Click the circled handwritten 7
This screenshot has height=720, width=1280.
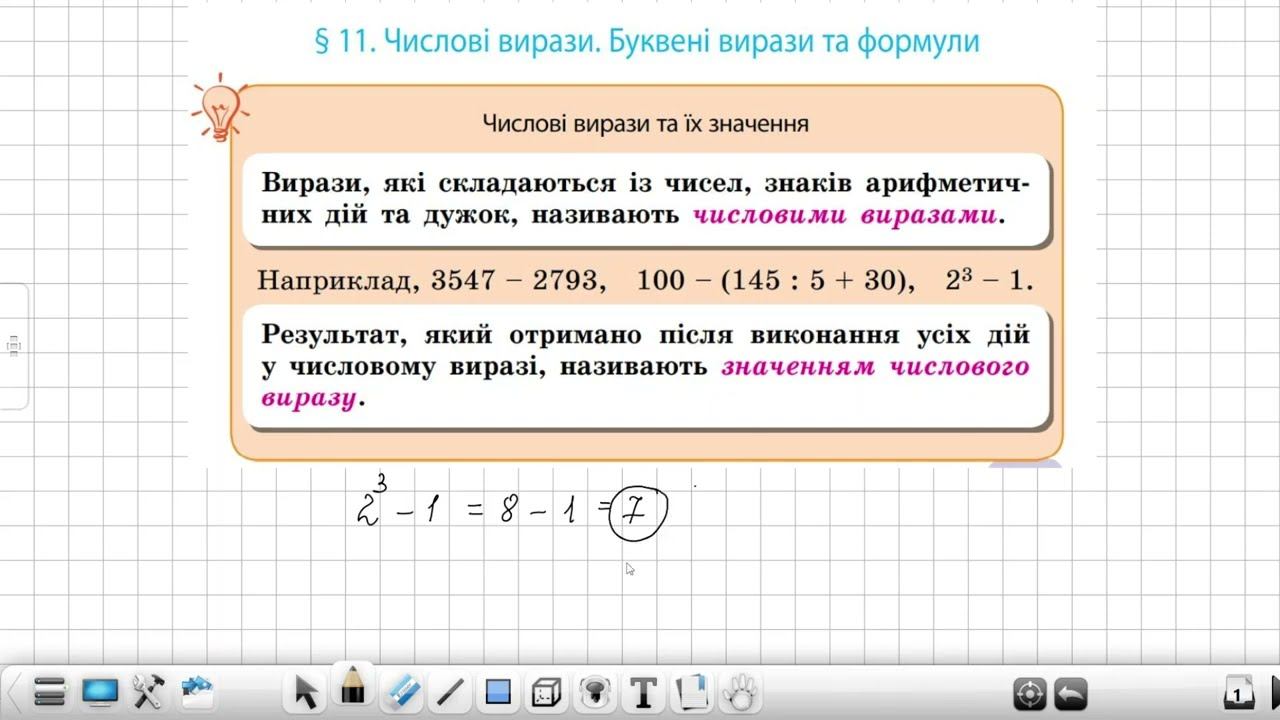tap(638, 512)
